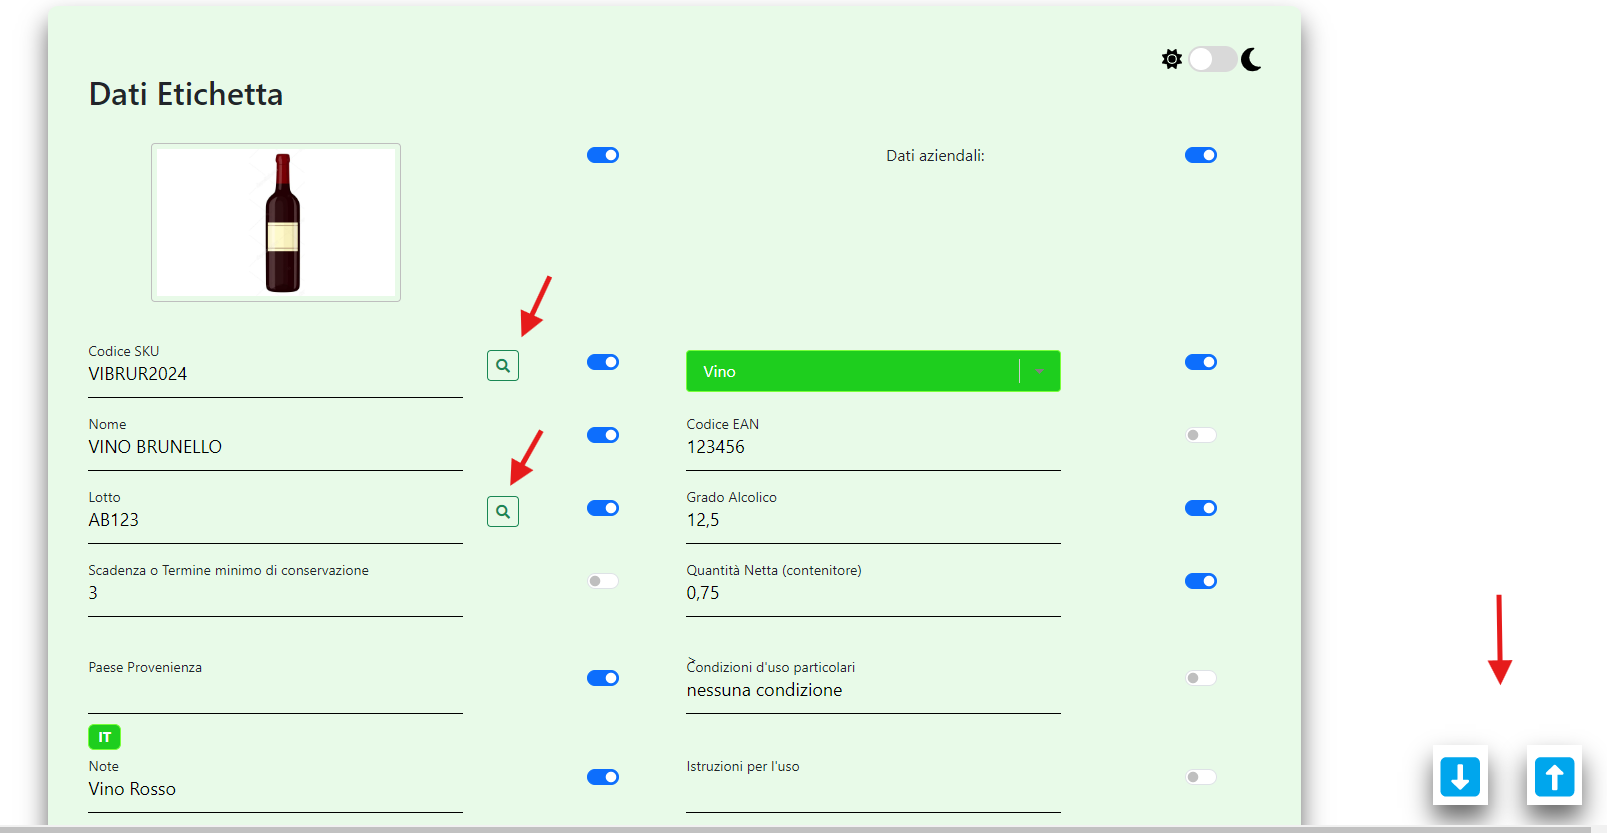Enable the Scadenza field toggle
This screenshot has height=833, width=1607.
603,581
